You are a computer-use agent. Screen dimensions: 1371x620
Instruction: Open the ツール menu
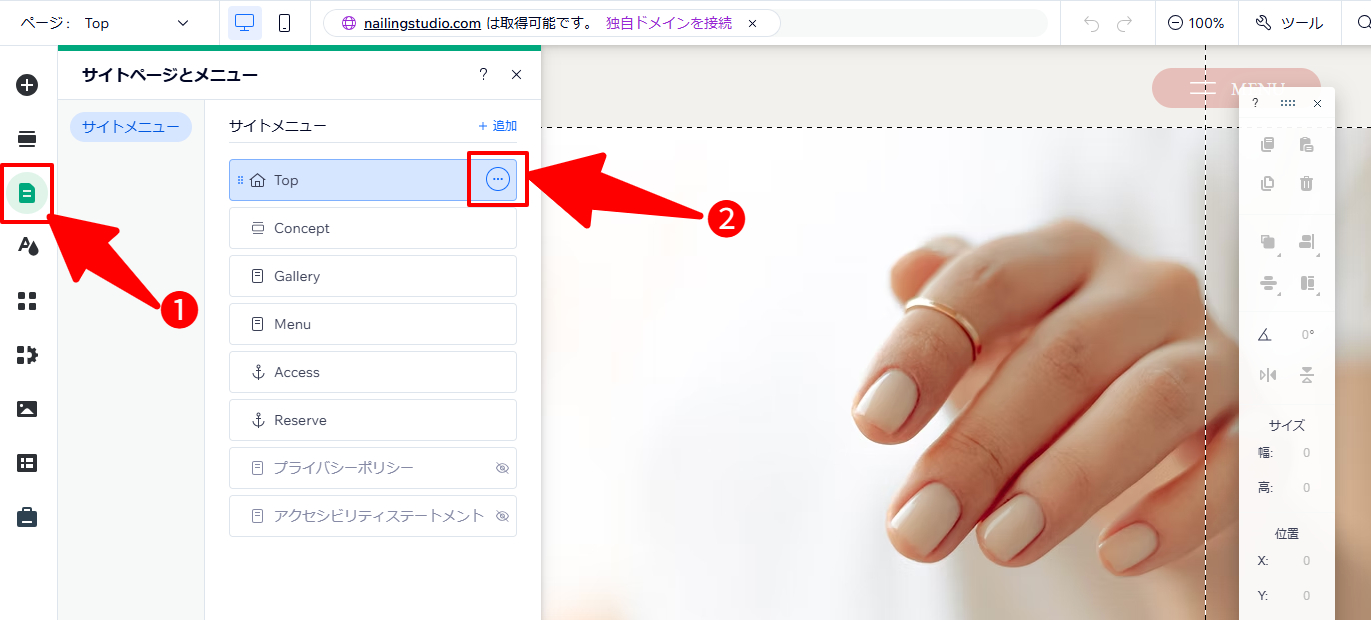pos(1289,22)
